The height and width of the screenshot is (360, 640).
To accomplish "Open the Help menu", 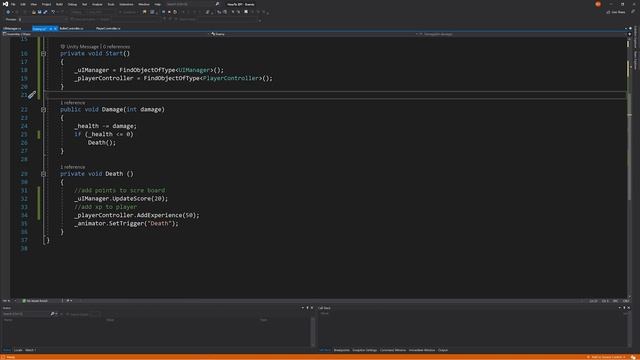I will (x=157, y=4).
